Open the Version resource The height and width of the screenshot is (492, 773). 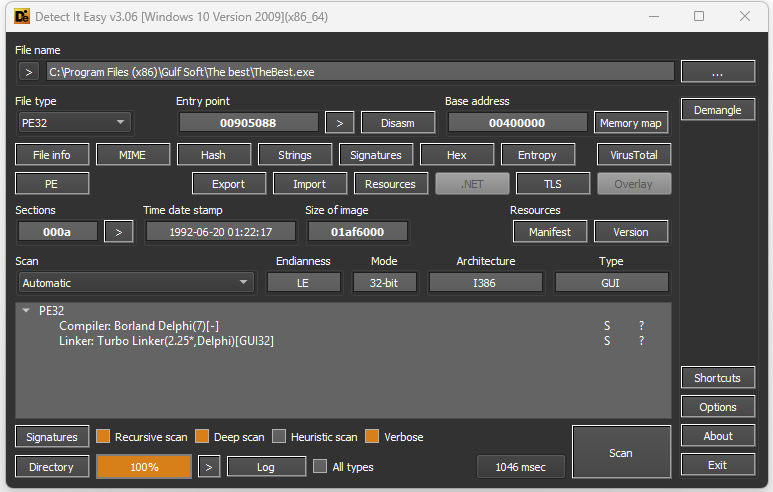point(631,232)
